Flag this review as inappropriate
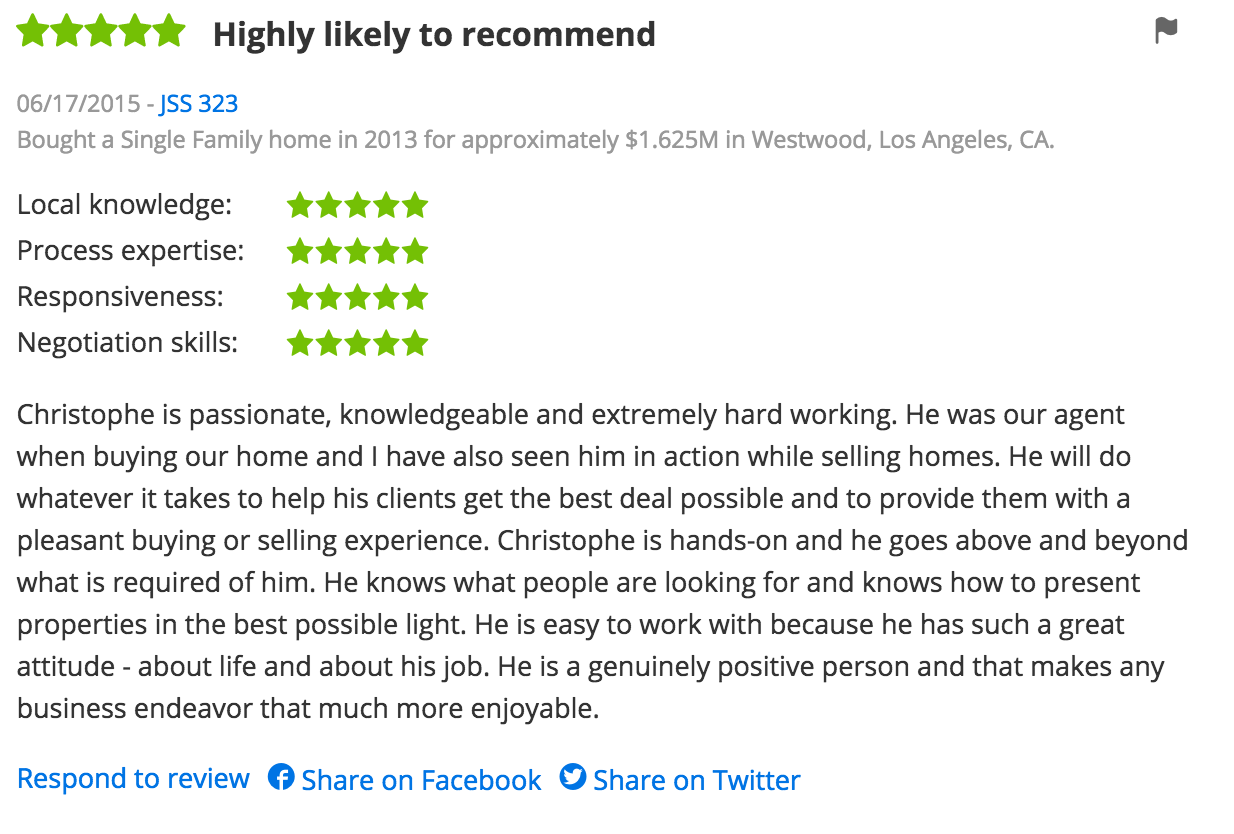The image size is (1234, 834). (x=1166, y=31)
